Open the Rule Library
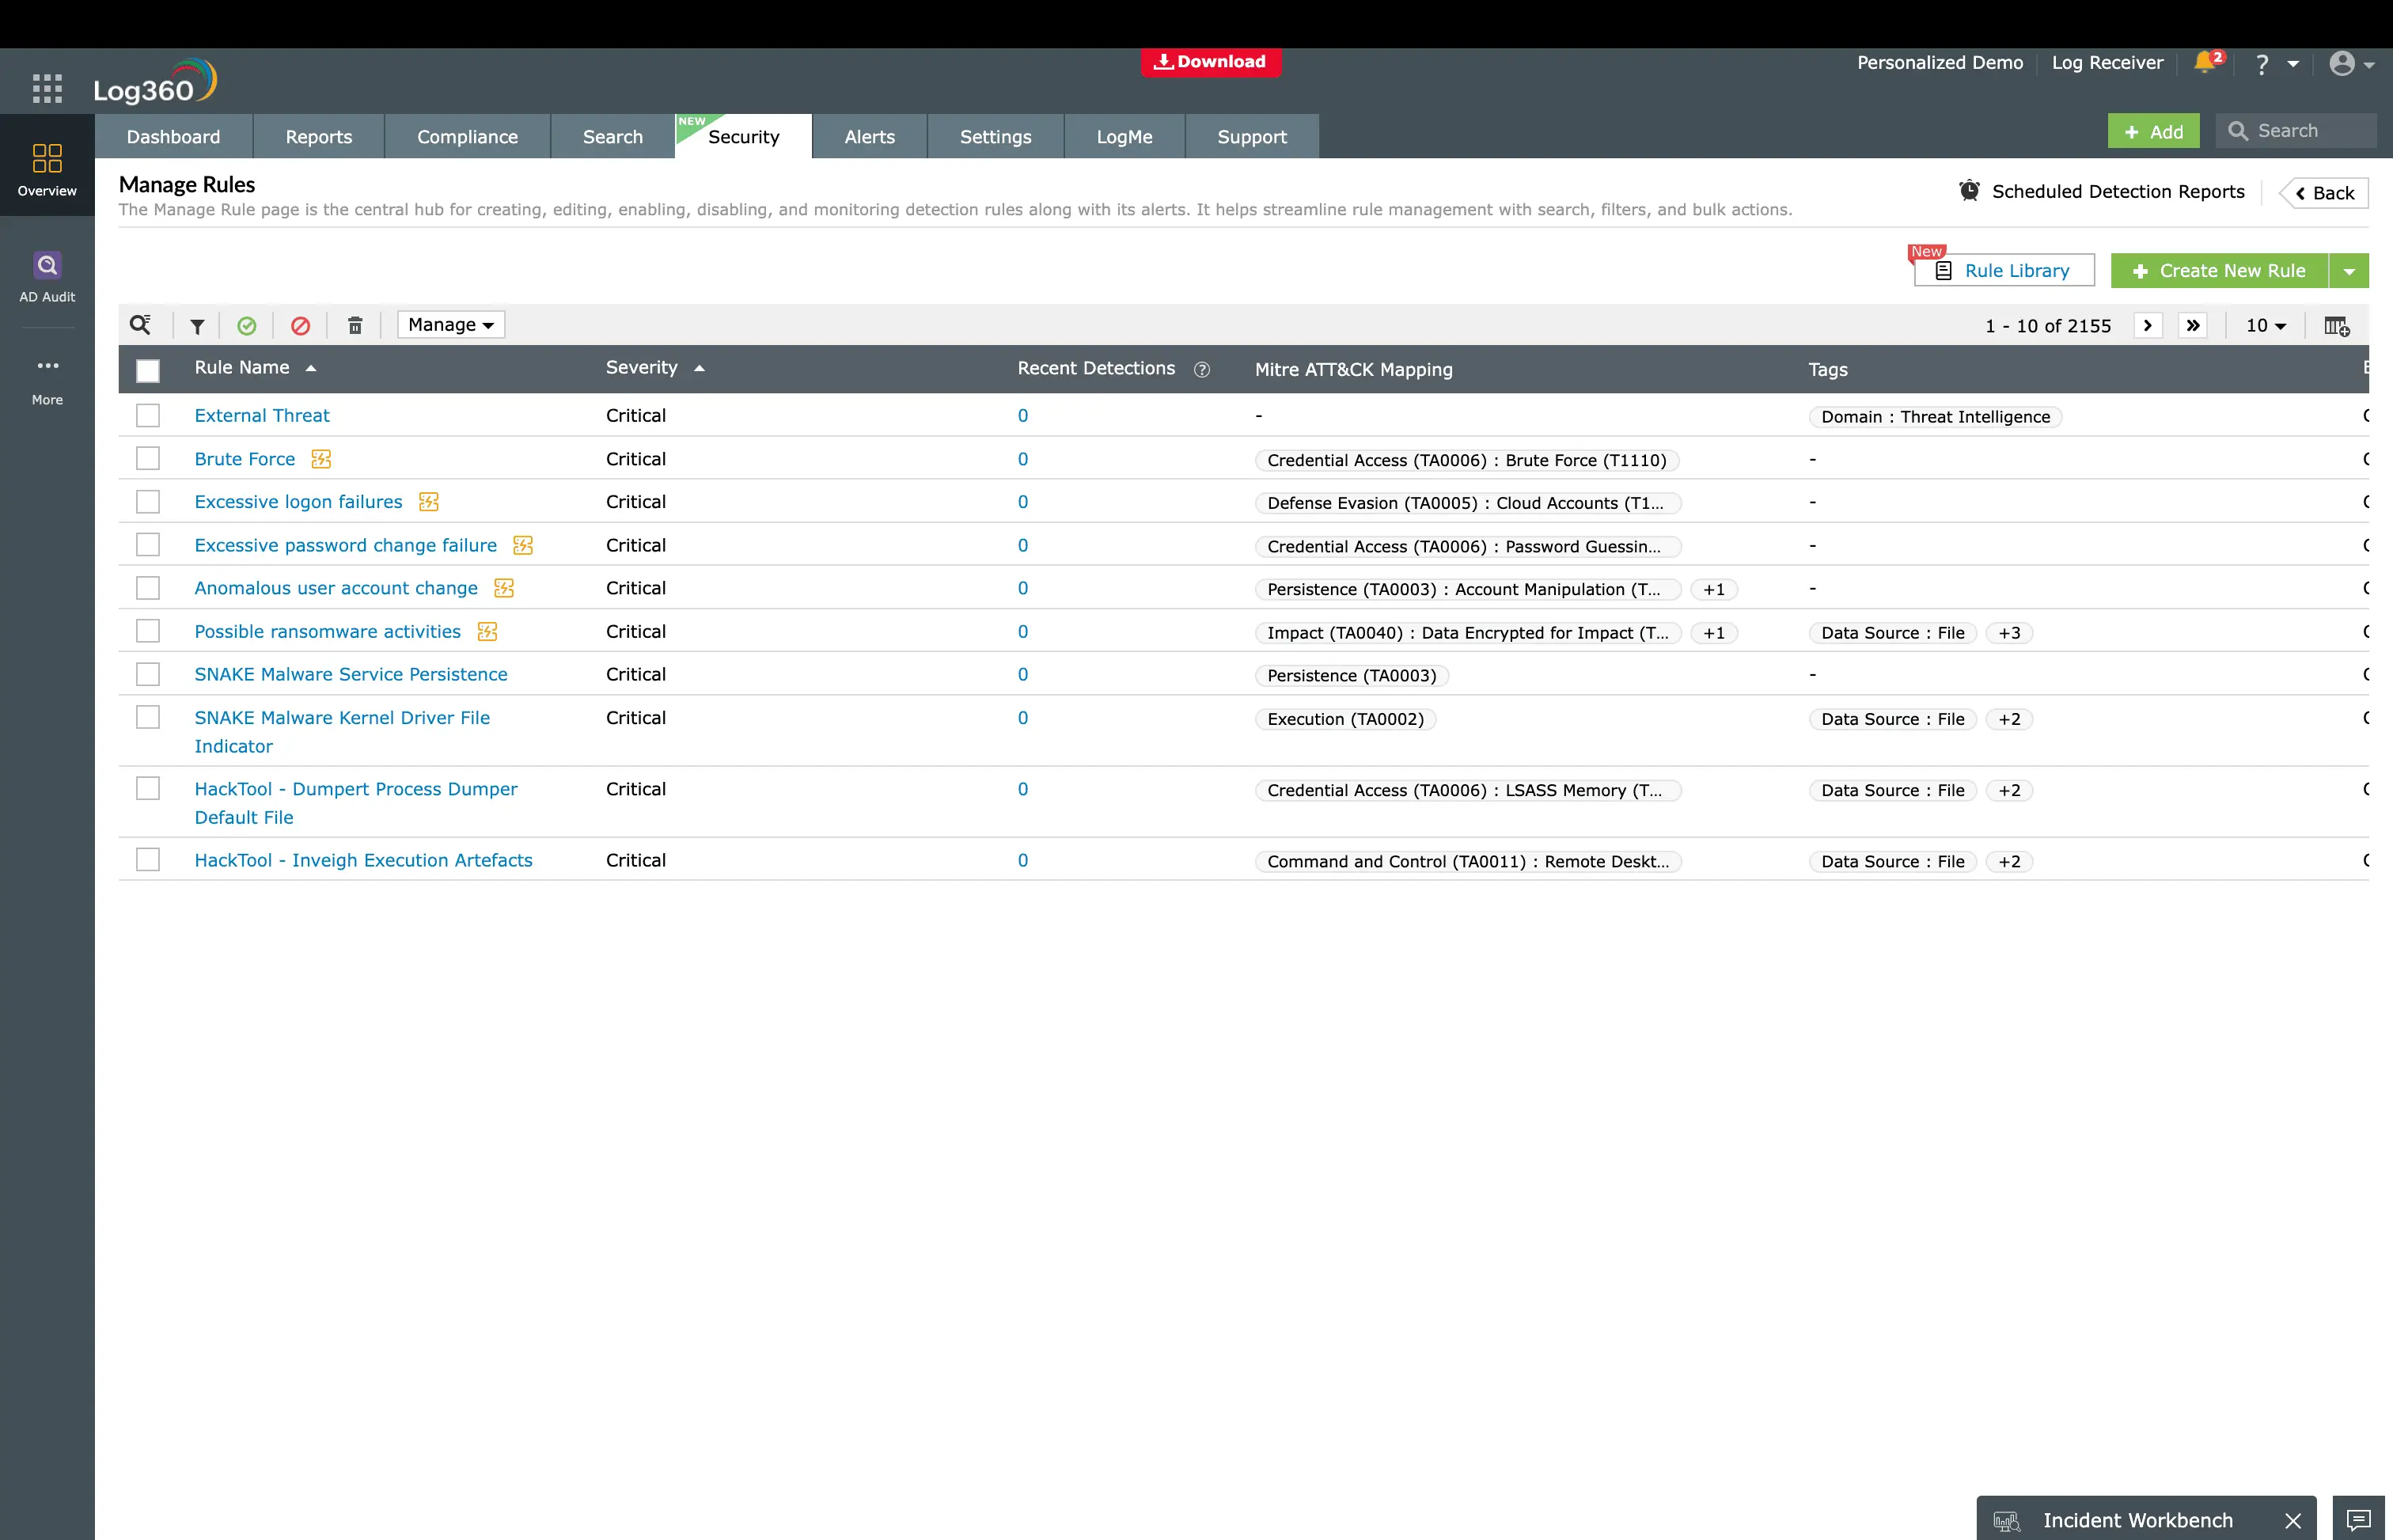 click(x=2004, y=271)
